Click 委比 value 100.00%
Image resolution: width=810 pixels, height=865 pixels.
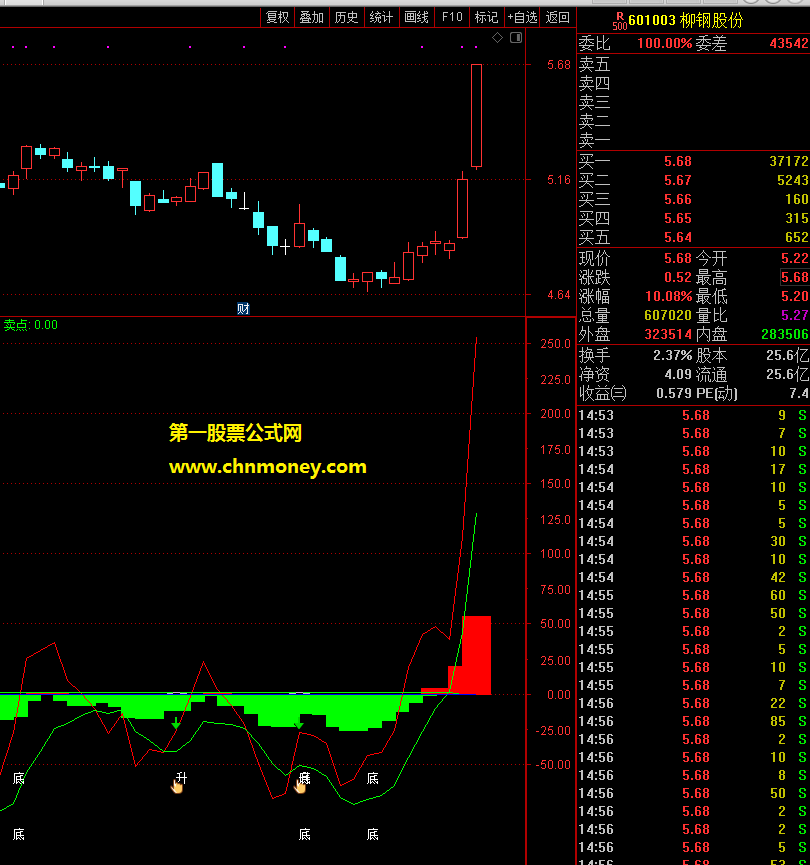point(664,44)
